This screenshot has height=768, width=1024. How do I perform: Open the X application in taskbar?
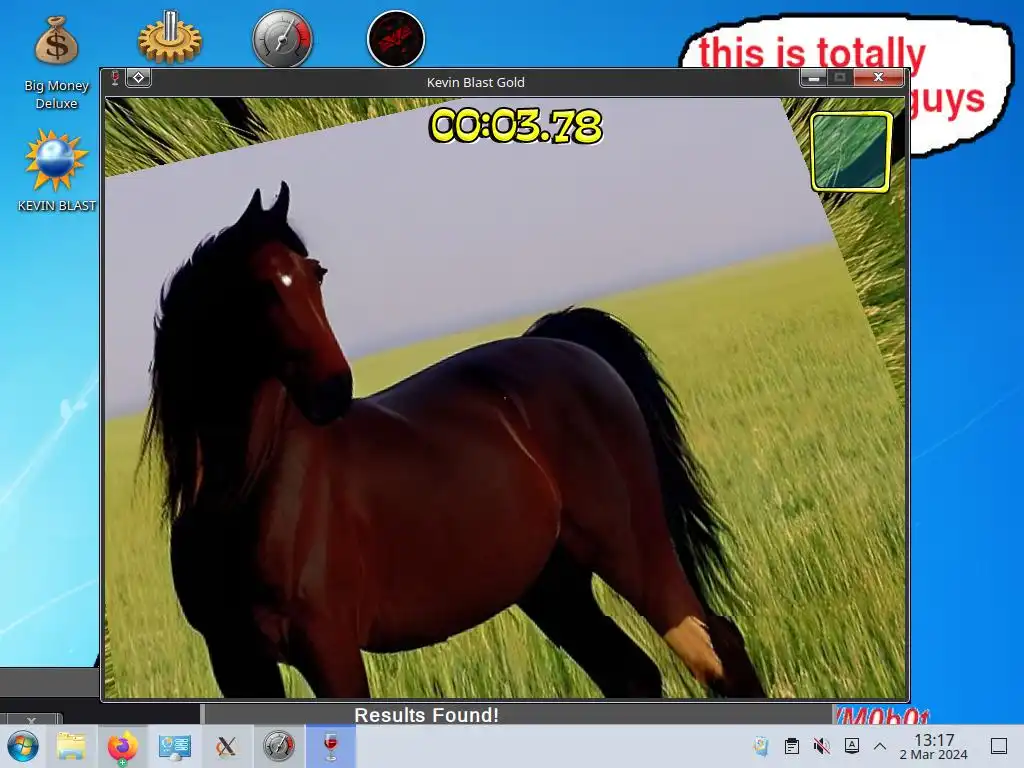[x=226, y=746]
